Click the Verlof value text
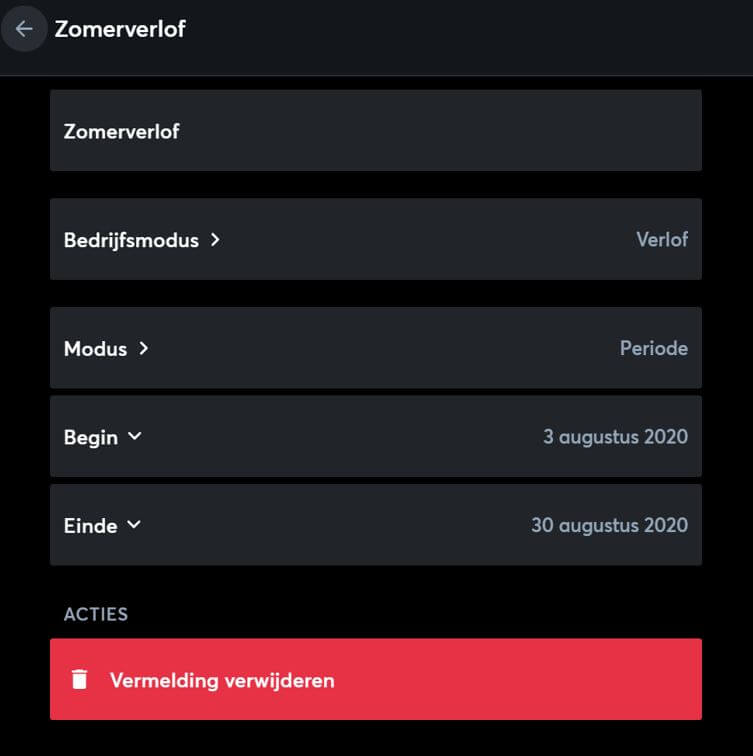Viewport: 753px width, 756px height. point(661,240)
